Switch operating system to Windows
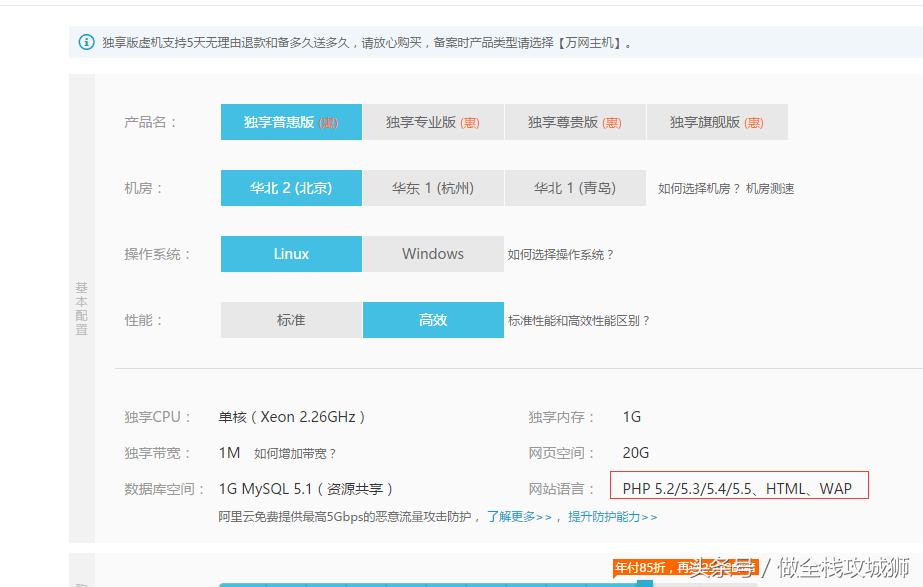 click(433, 253)
